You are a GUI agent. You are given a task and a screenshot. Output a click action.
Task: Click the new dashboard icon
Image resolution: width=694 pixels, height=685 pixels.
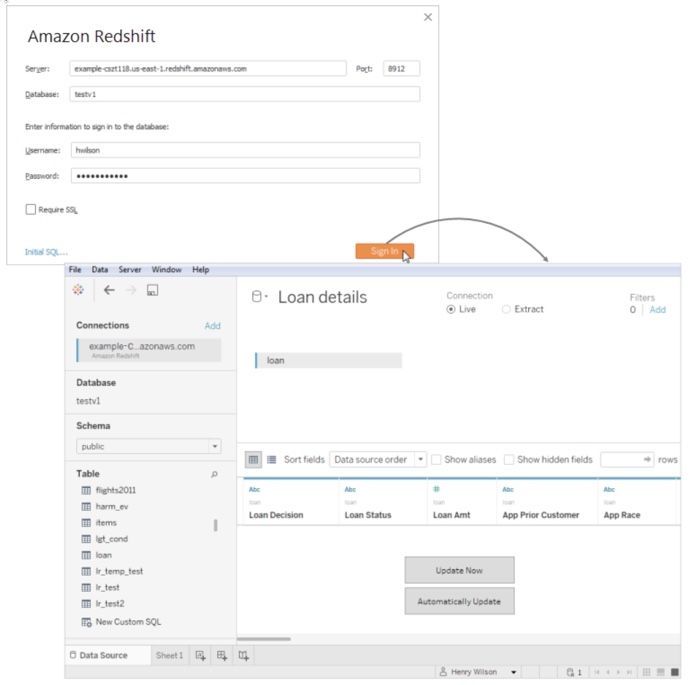tap(221, 656)
